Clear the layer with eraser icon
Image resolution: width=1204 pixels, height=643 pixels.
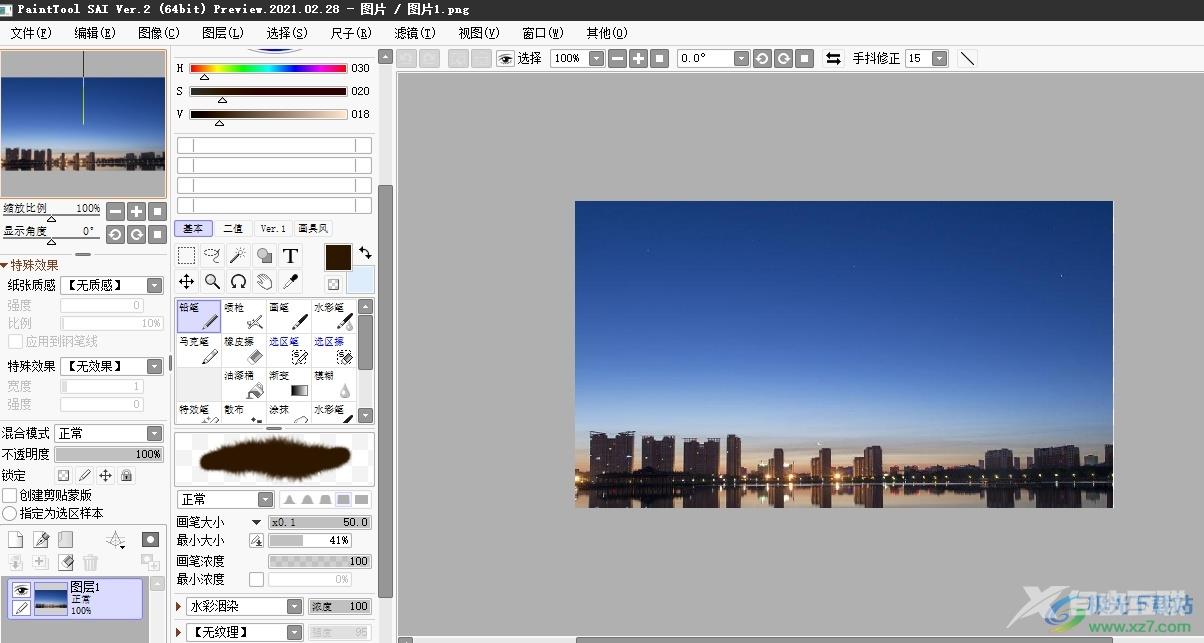pos(66,563)
